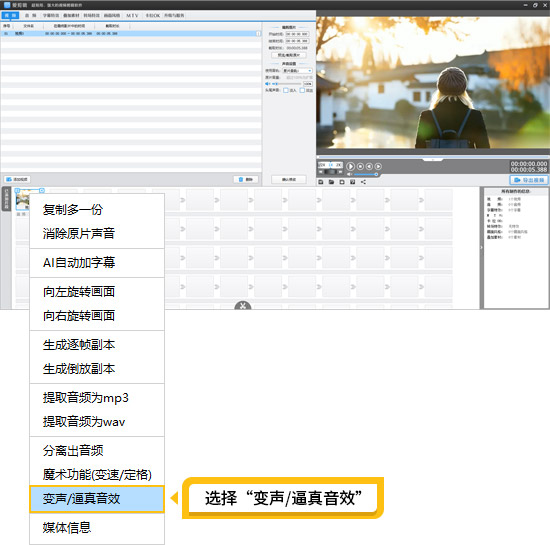Click the volume percentage box
Screen dimensions: 550x545
coord(308,84)
